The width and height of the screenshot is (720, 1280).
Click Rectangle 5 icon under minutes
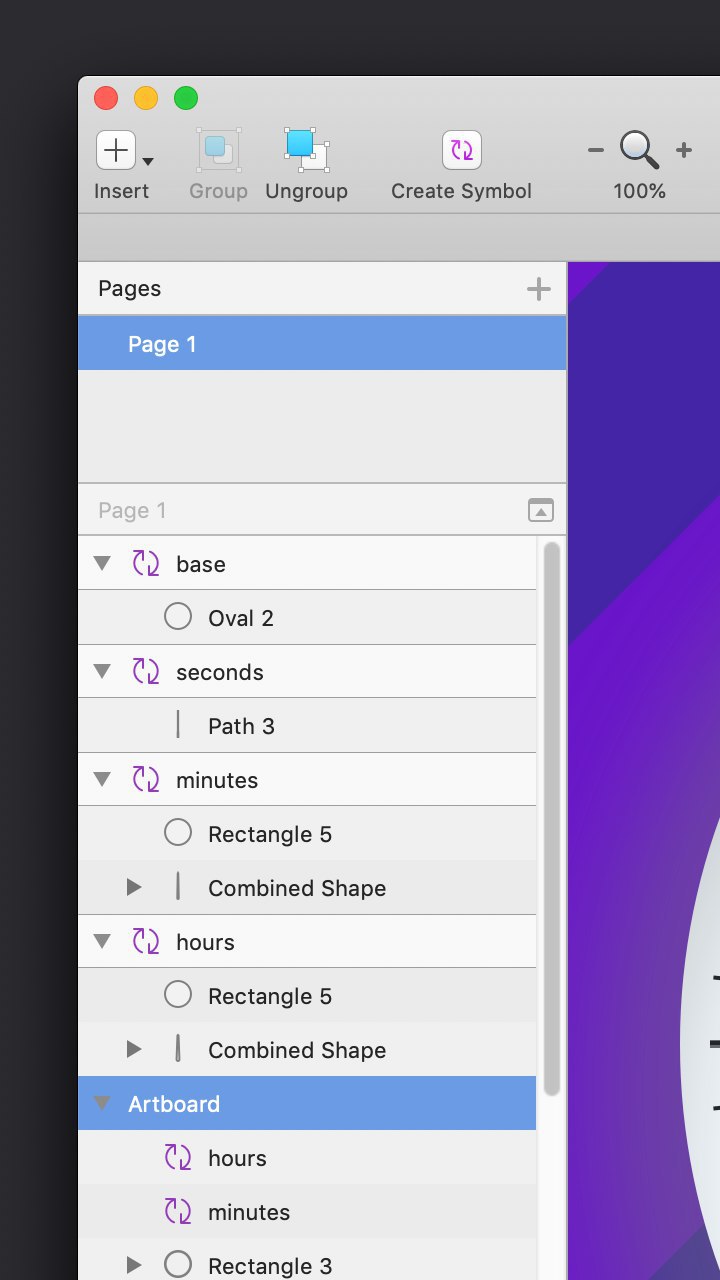(x=178, y=833)
